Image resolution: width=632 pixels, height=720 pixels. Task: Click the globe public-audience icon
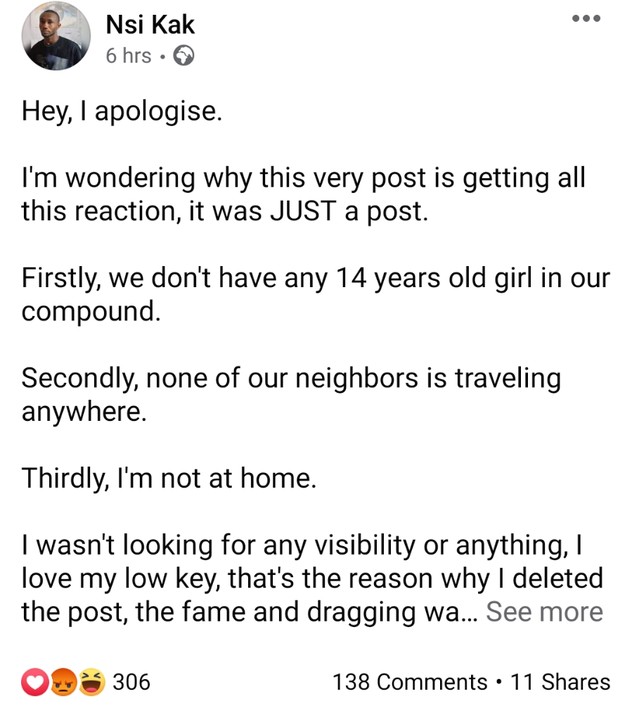tap(183, 56)
